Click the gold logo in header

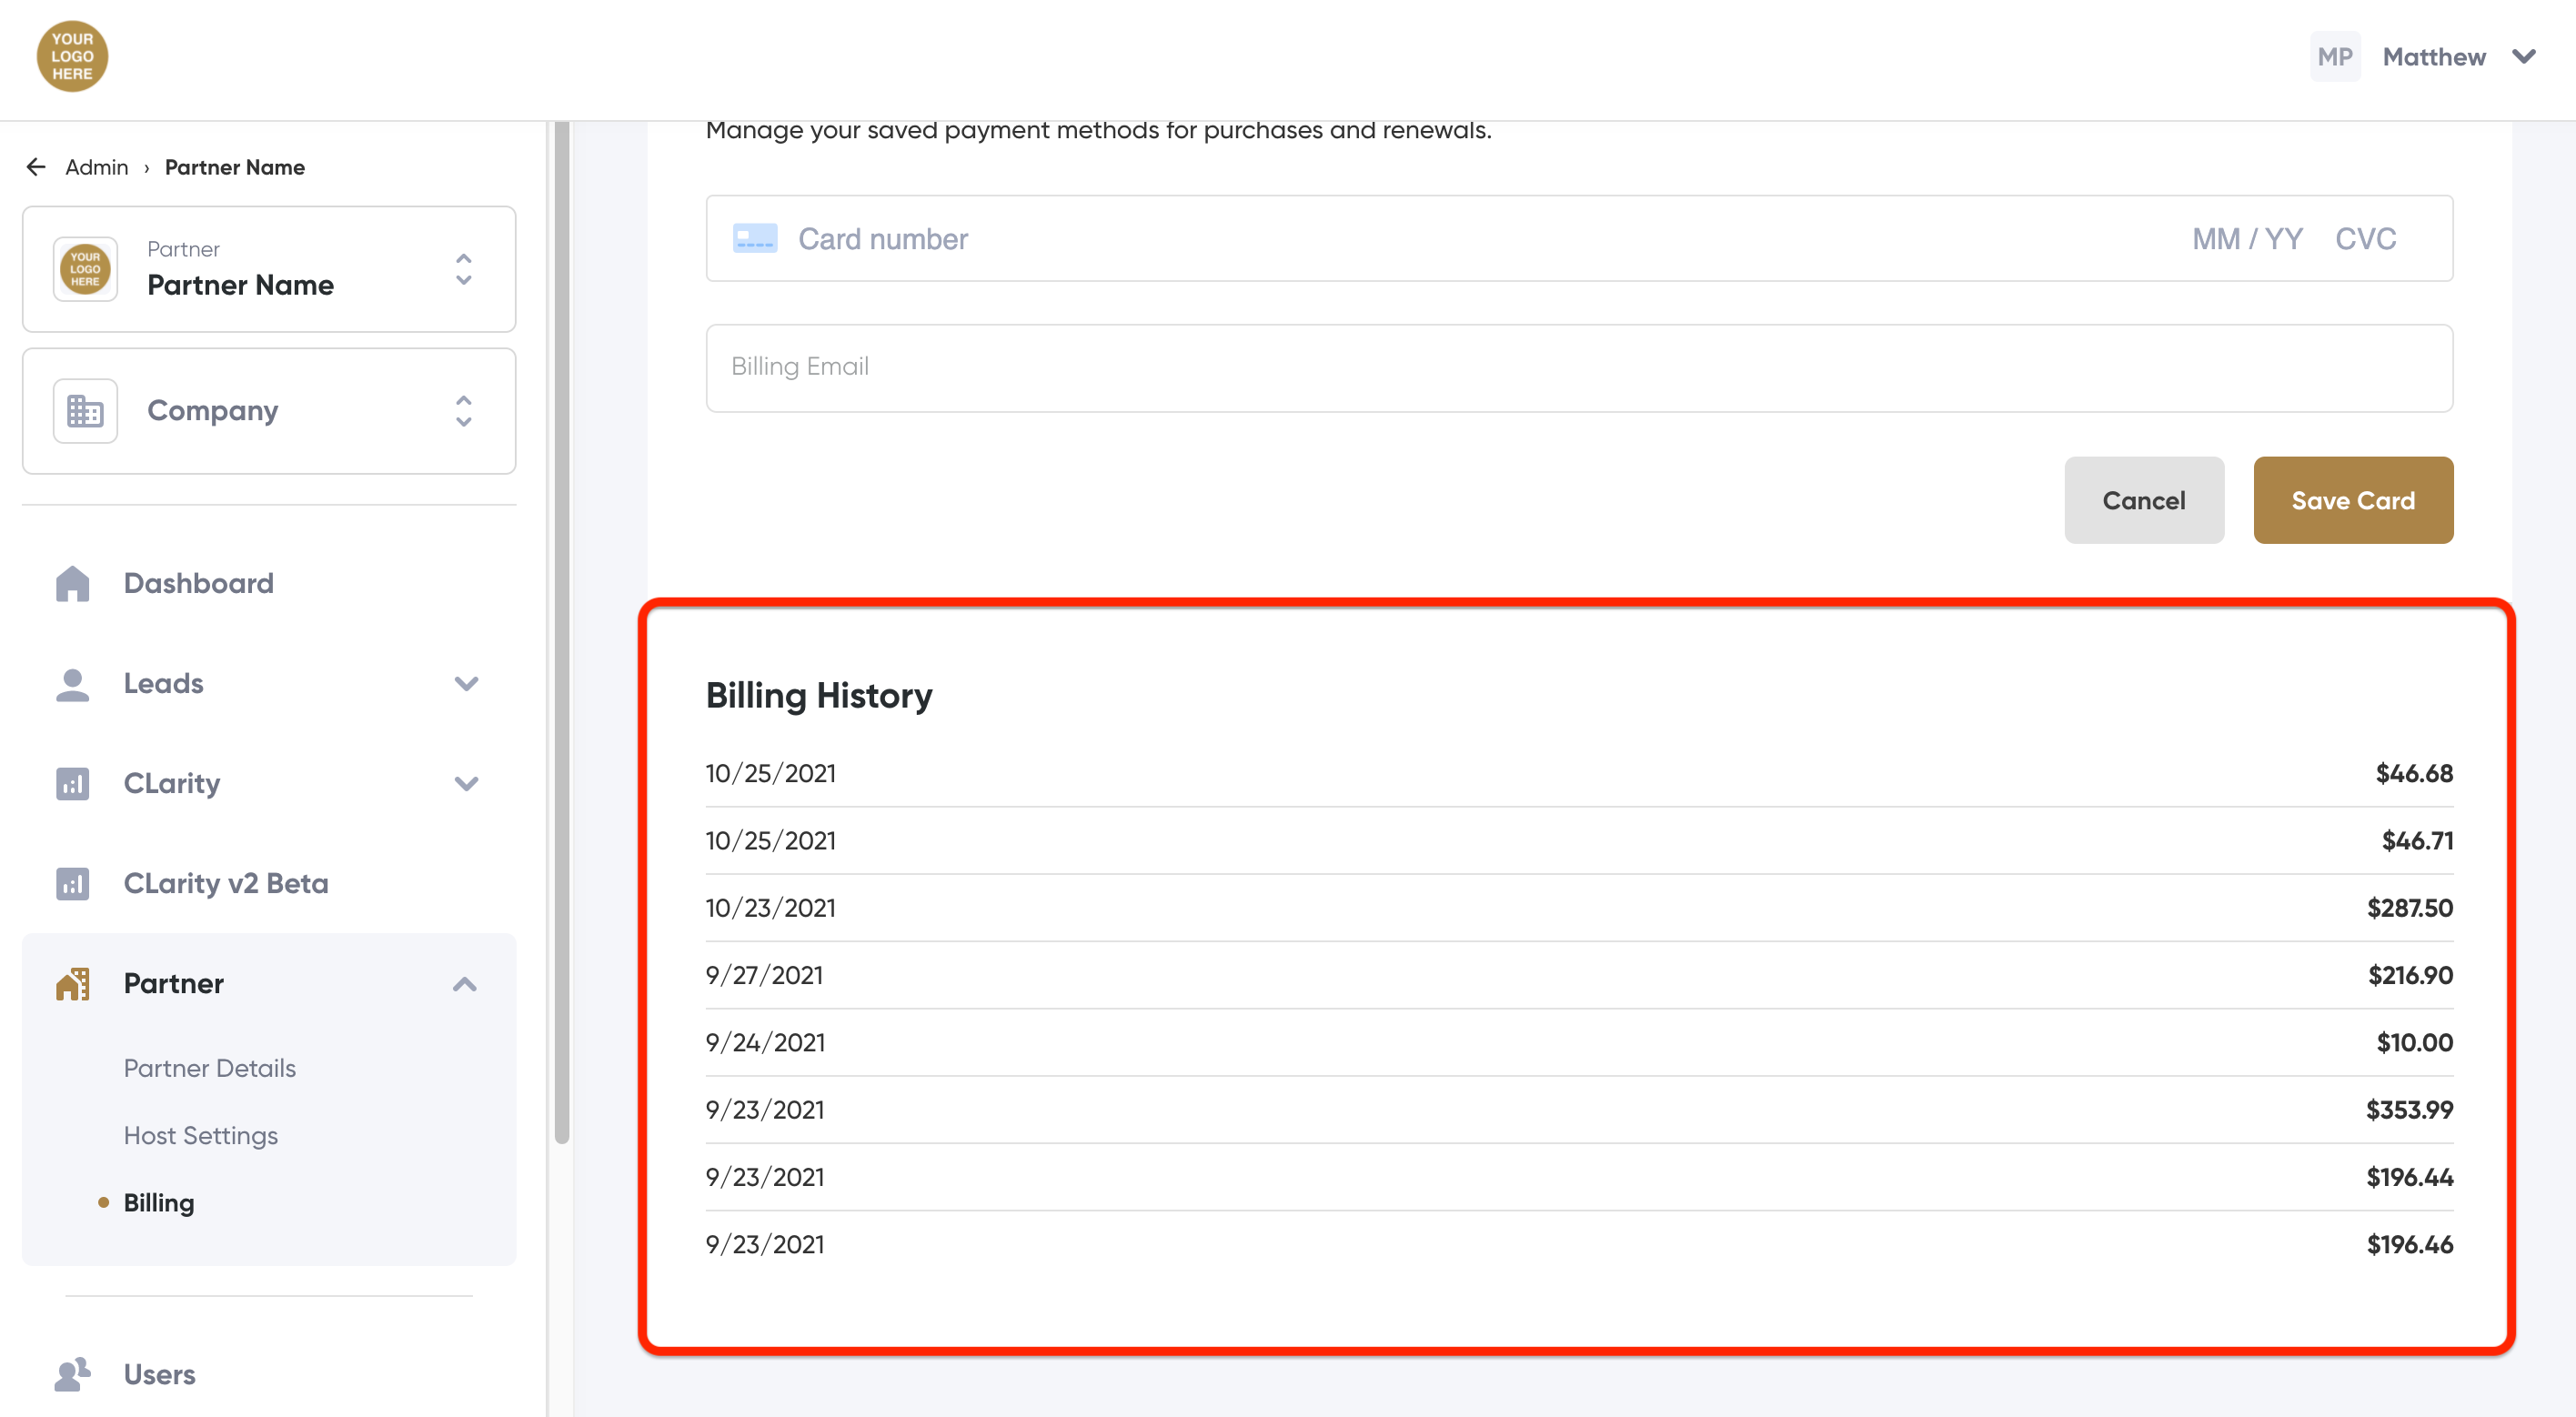(x=72, y=57)
